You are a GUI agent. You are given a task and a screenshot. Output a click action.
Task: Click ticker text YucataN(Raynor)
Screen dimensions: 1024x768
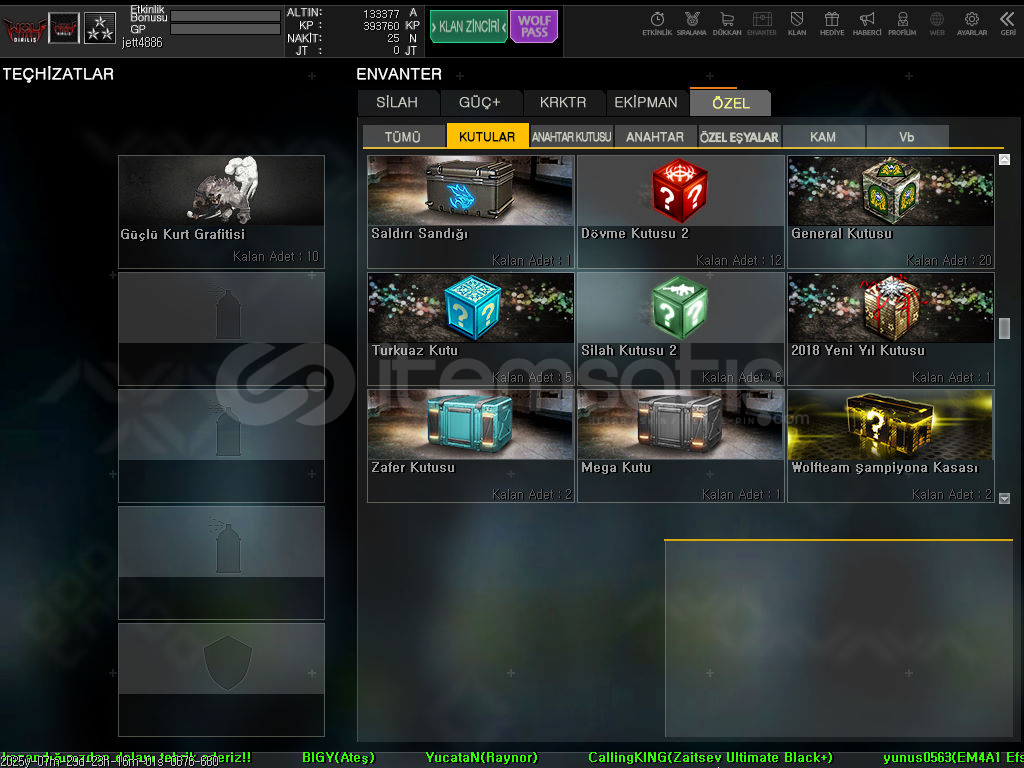click(x=481, y=758)
